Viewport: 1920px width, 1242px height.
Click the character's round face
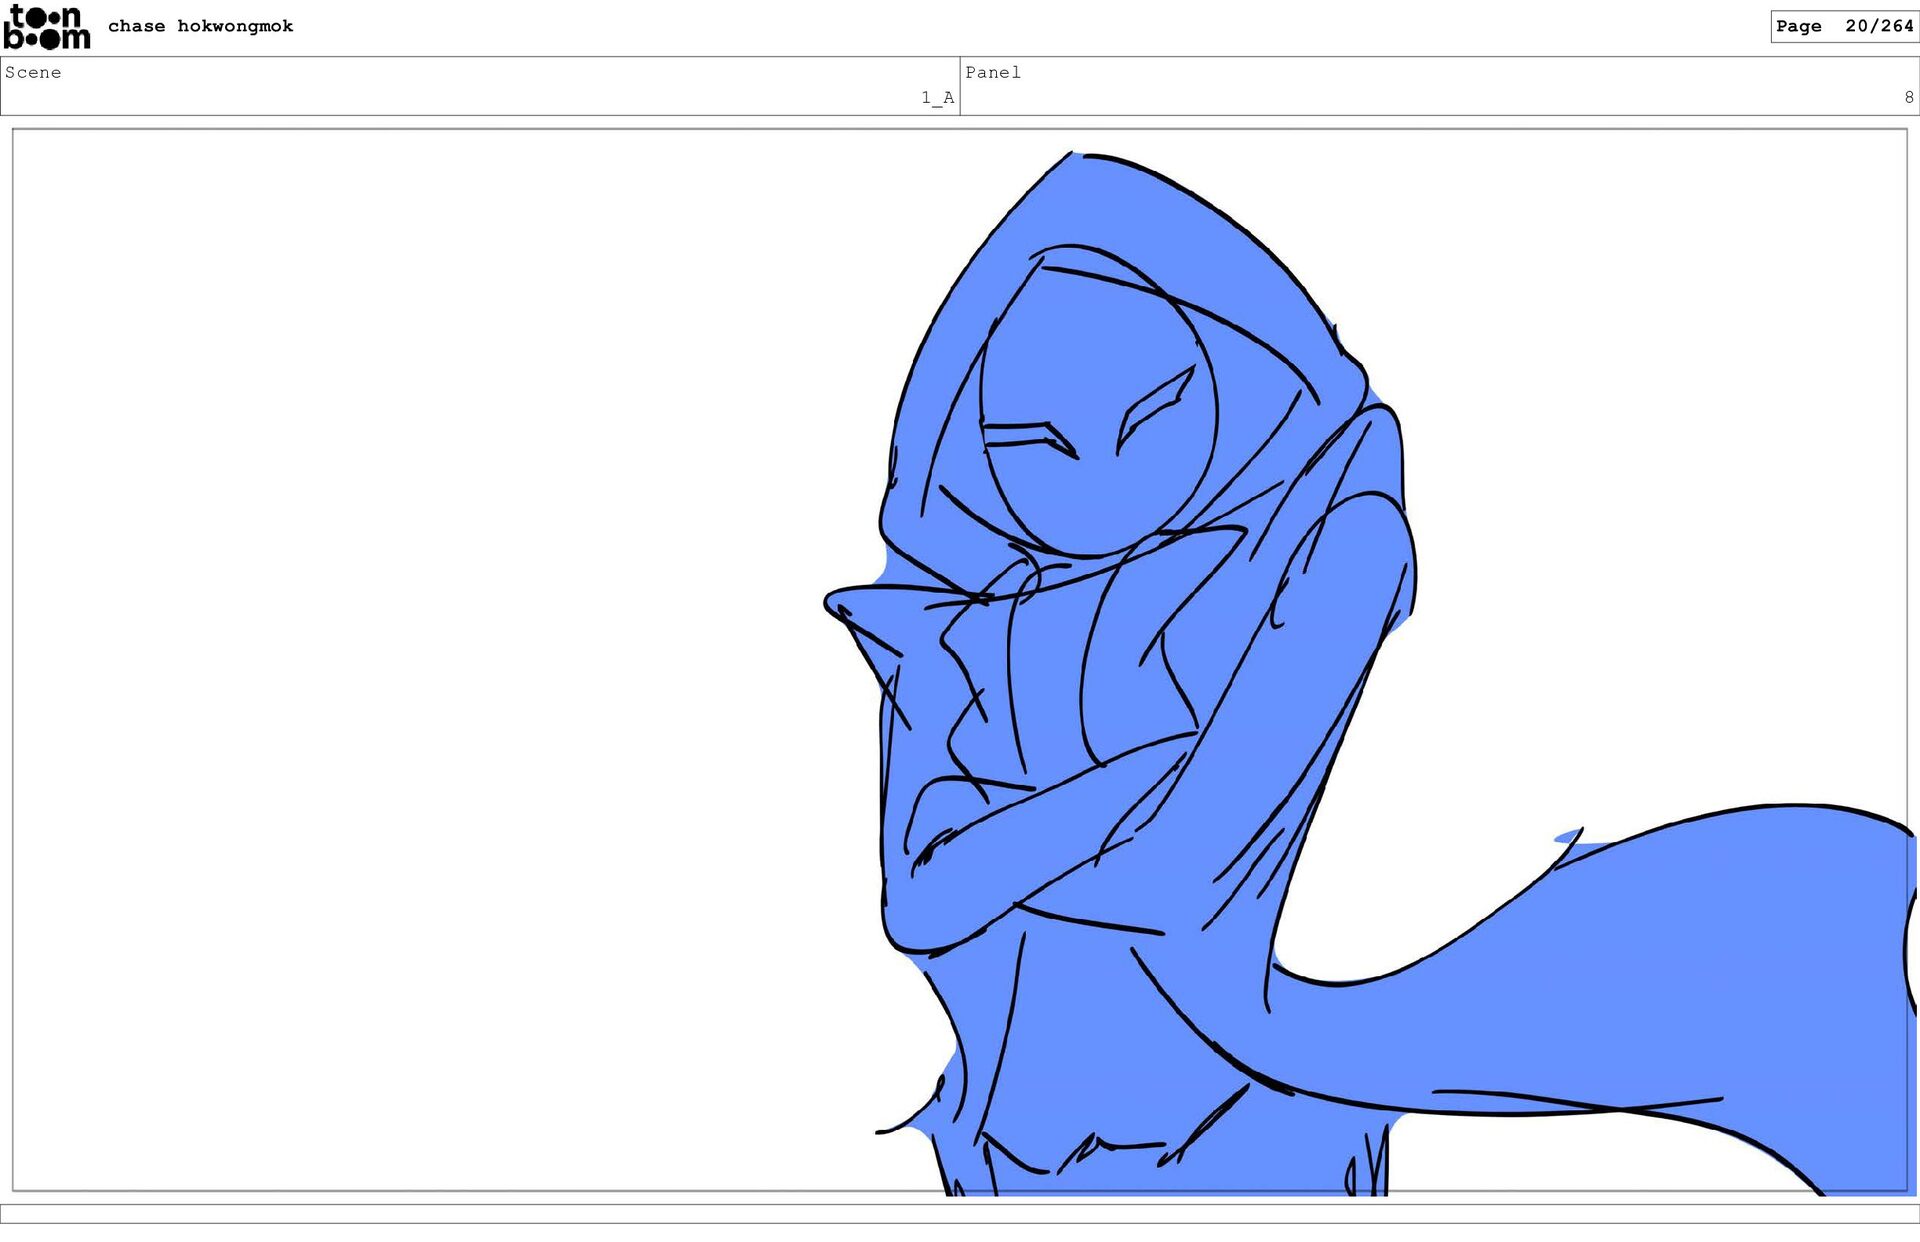tap(1098, 400)
